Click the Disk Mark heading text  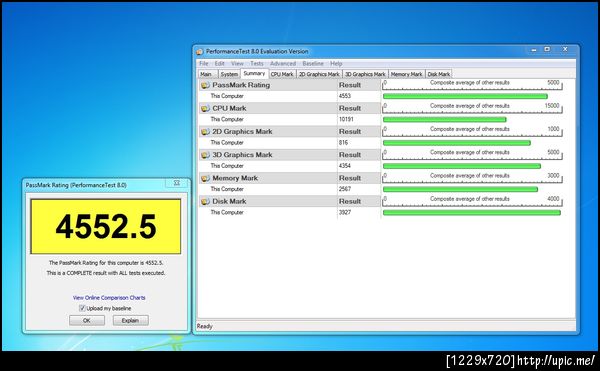click(x=229, y=201)
